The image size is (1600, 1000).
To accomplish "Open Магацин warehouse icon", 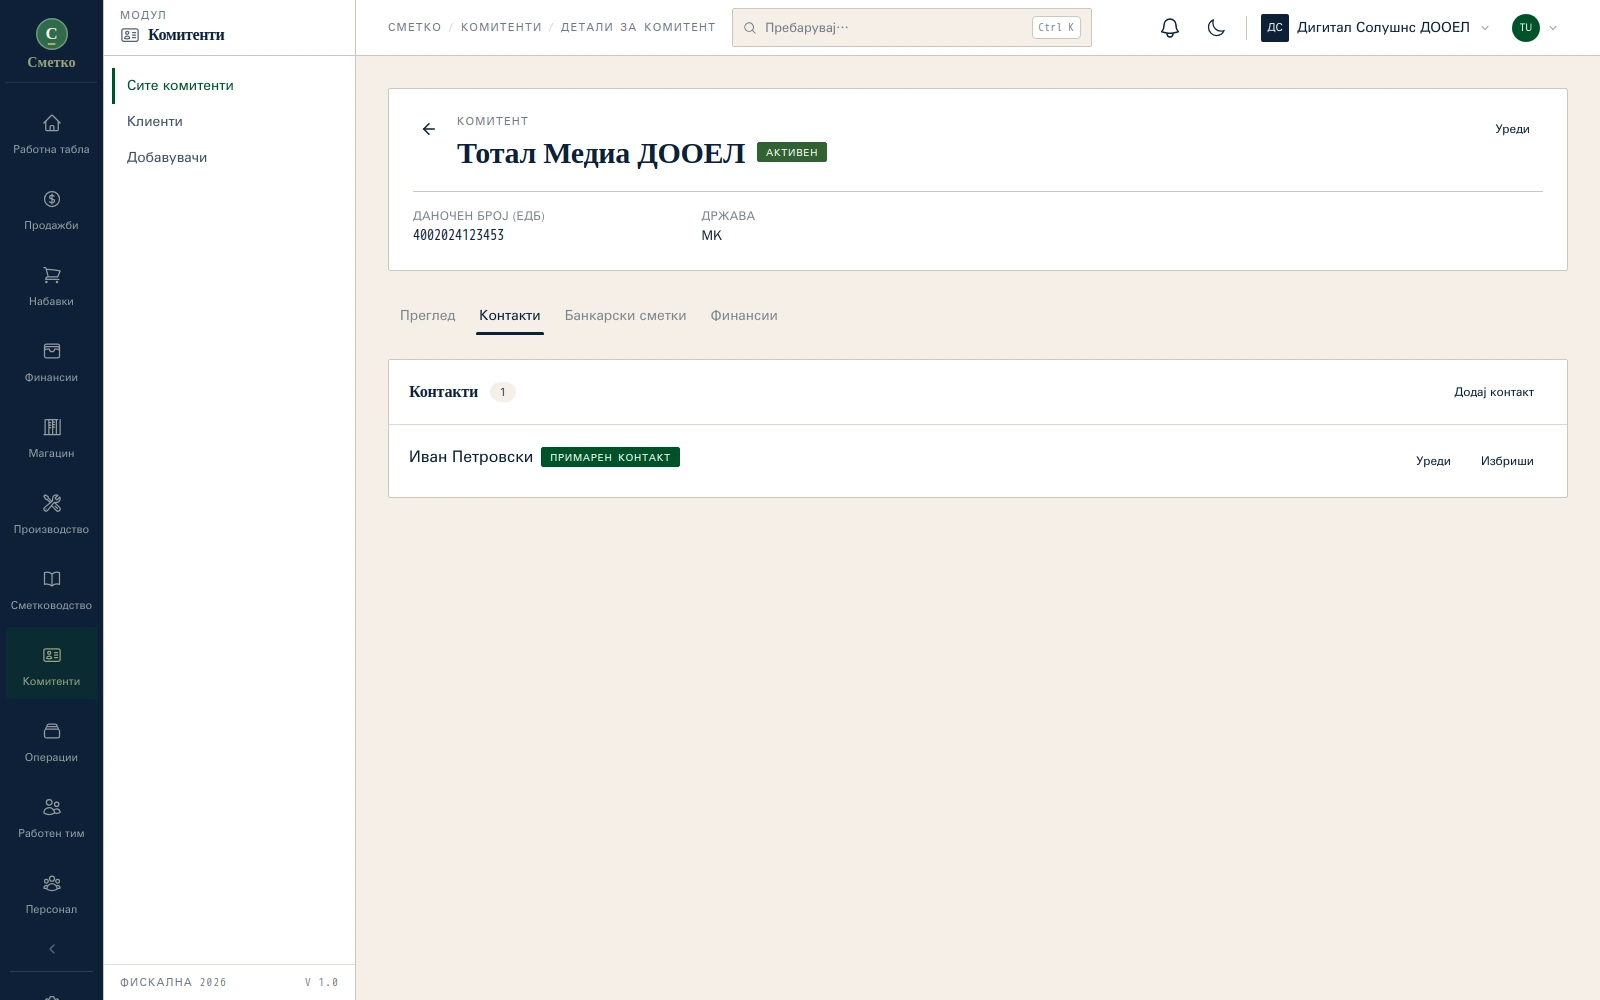I will click(x=51, y=427).
